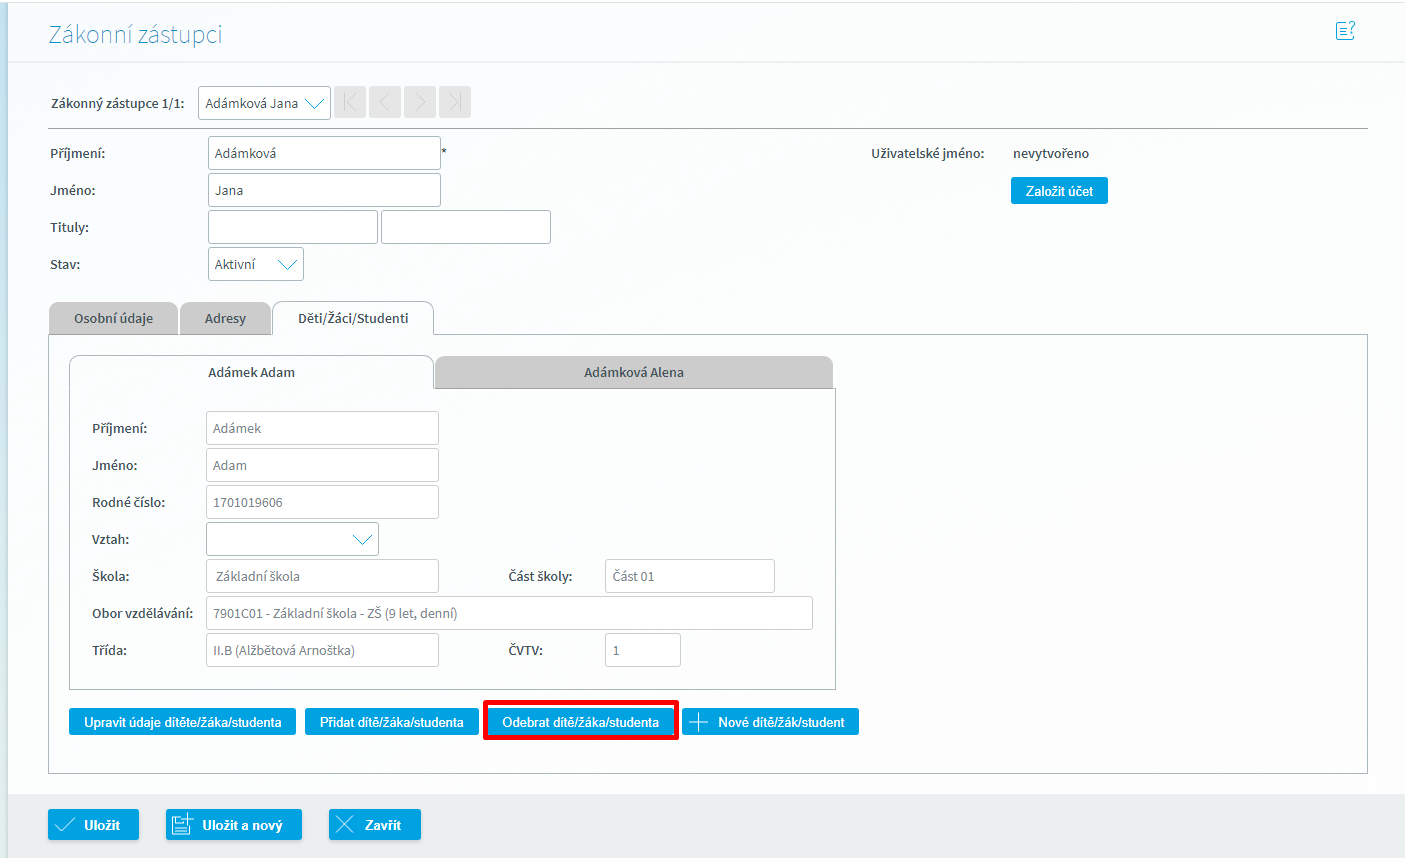Click the Příjmení field containing Adámková
The height and width of the screenshot is (858, 1405).
(x=324, y=154)
